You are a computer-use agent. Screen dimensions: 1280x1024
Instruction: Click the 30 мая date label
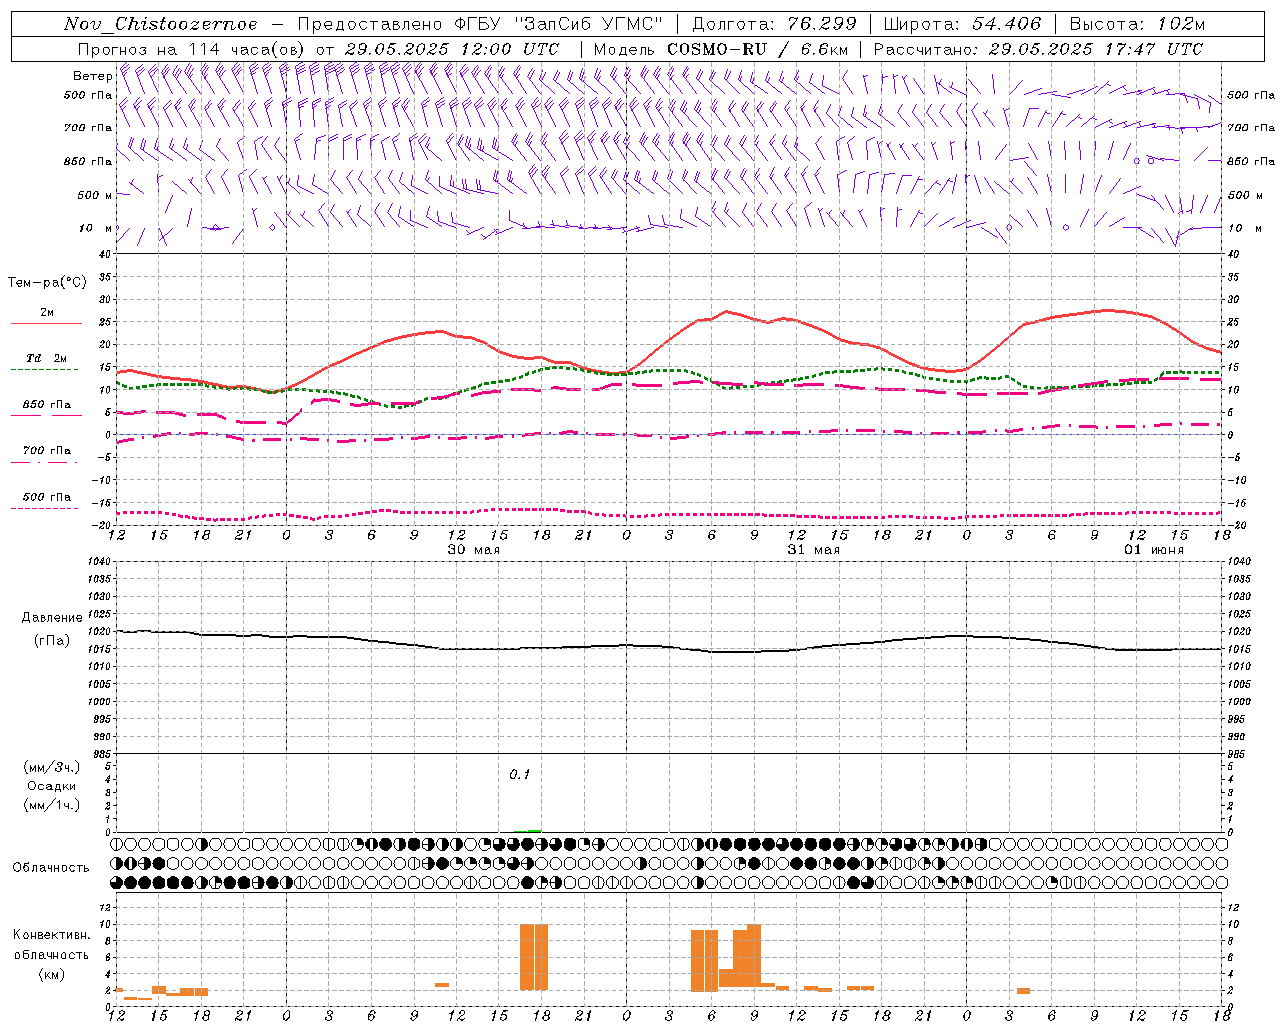[x=473, y=550]
